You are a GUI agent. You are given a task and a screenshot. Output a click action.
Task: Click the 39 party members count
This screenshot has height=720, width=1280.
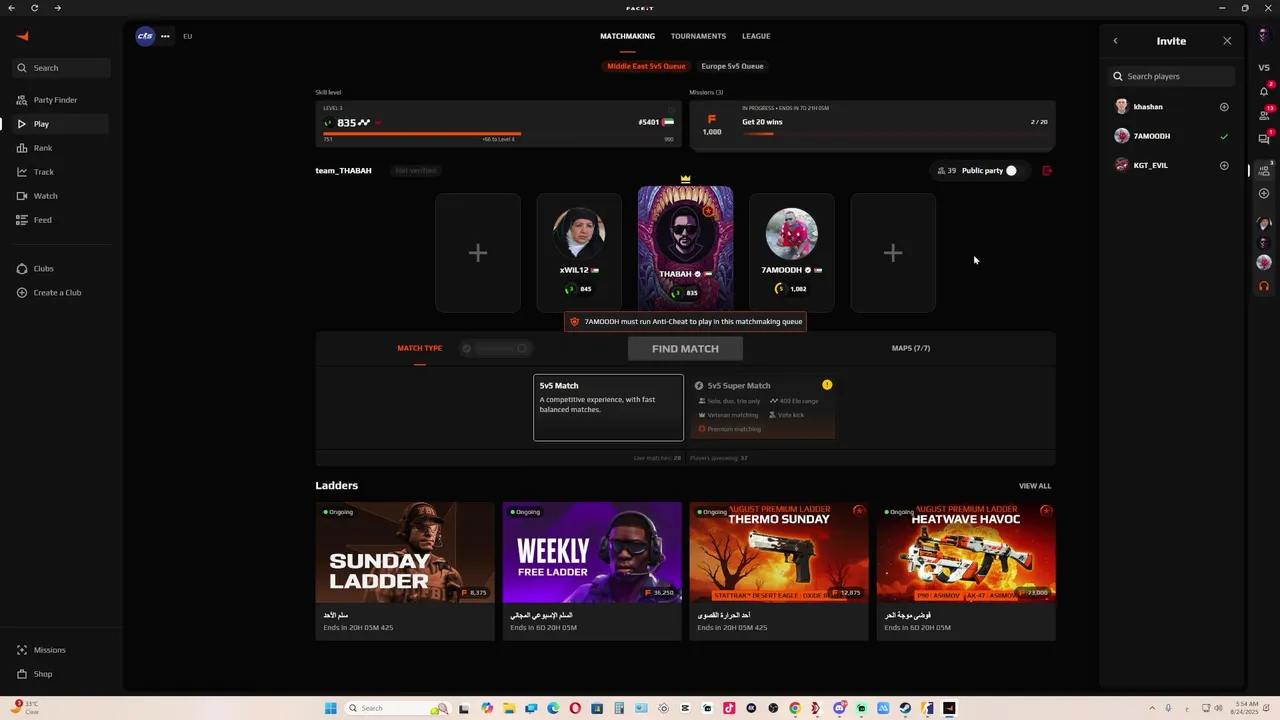pyautogui.click(x=946, y=171)
